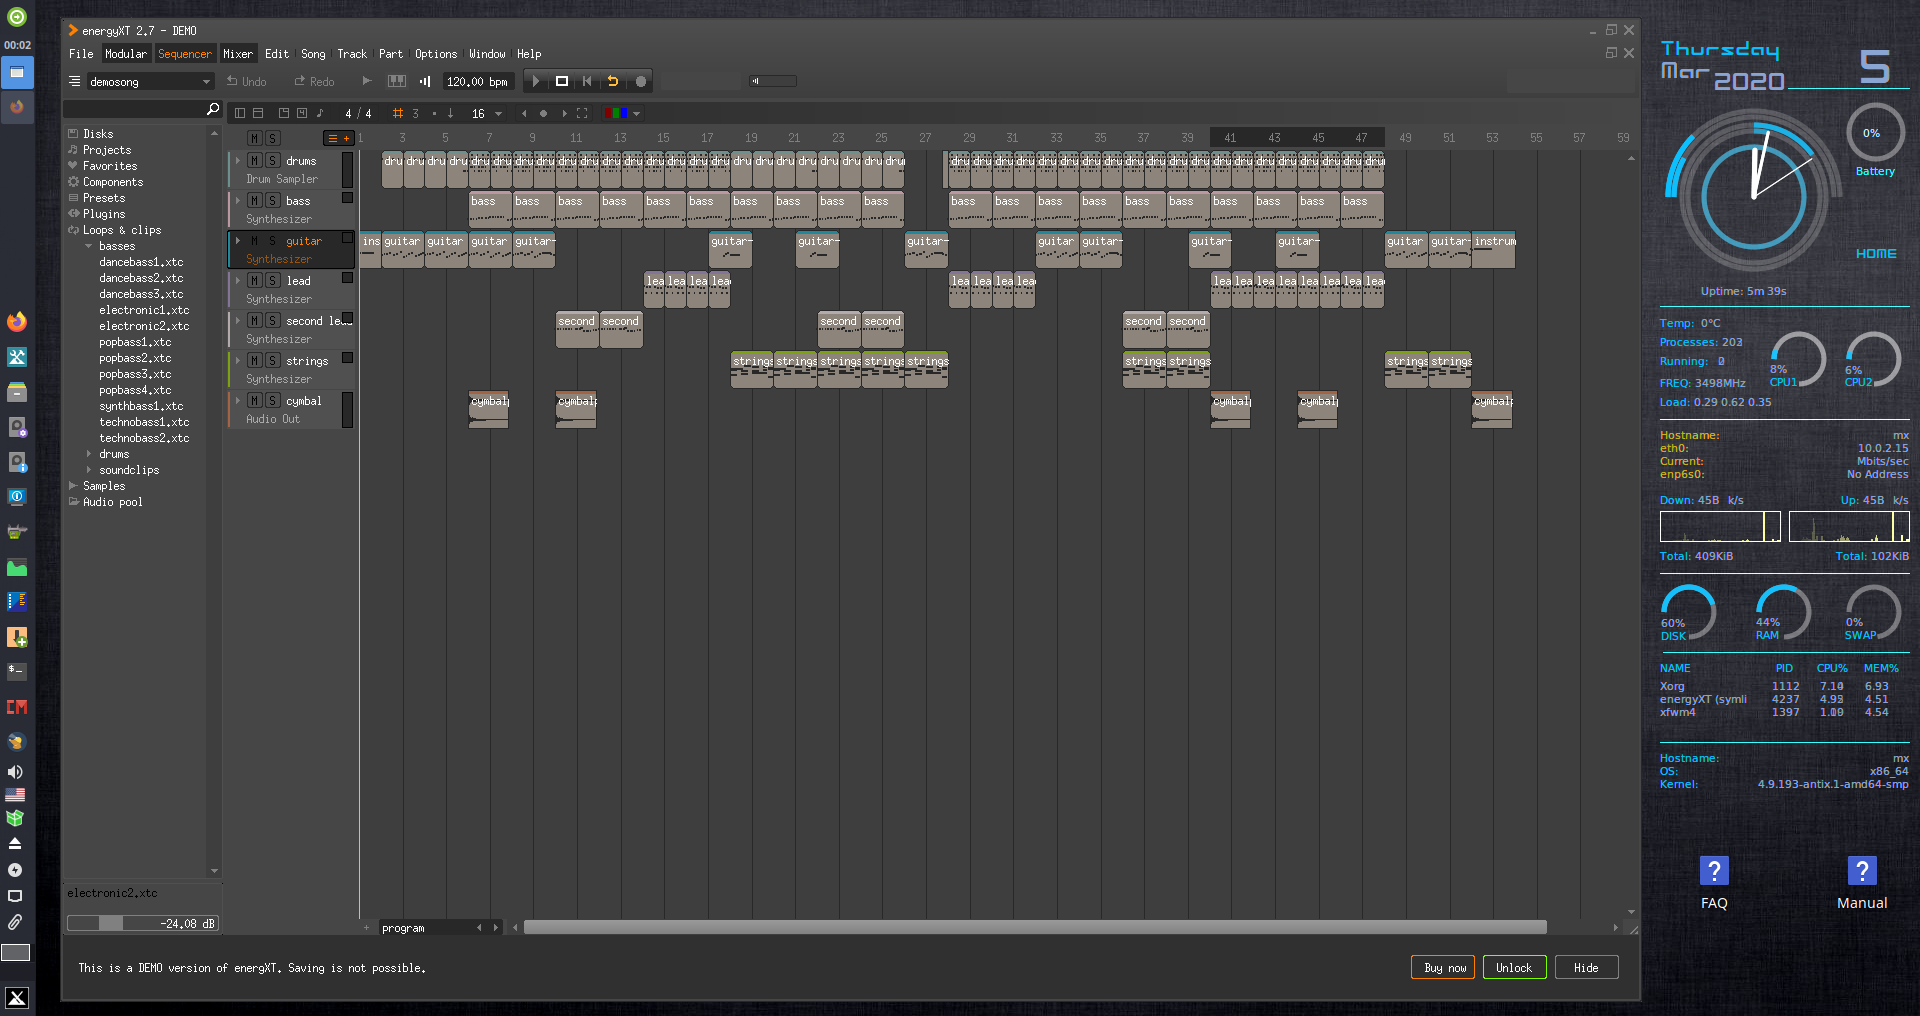Click the Record button
The width and height of the screenshot is (1920, 1016).
point(641,82)
